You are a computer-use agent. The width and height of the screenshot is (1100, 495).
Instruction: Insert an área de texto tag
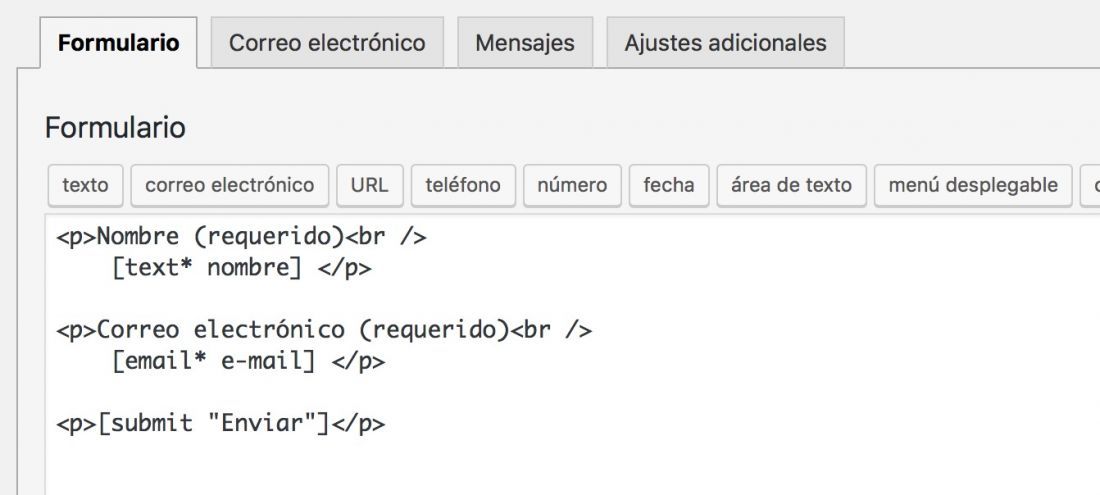point(791,186)
